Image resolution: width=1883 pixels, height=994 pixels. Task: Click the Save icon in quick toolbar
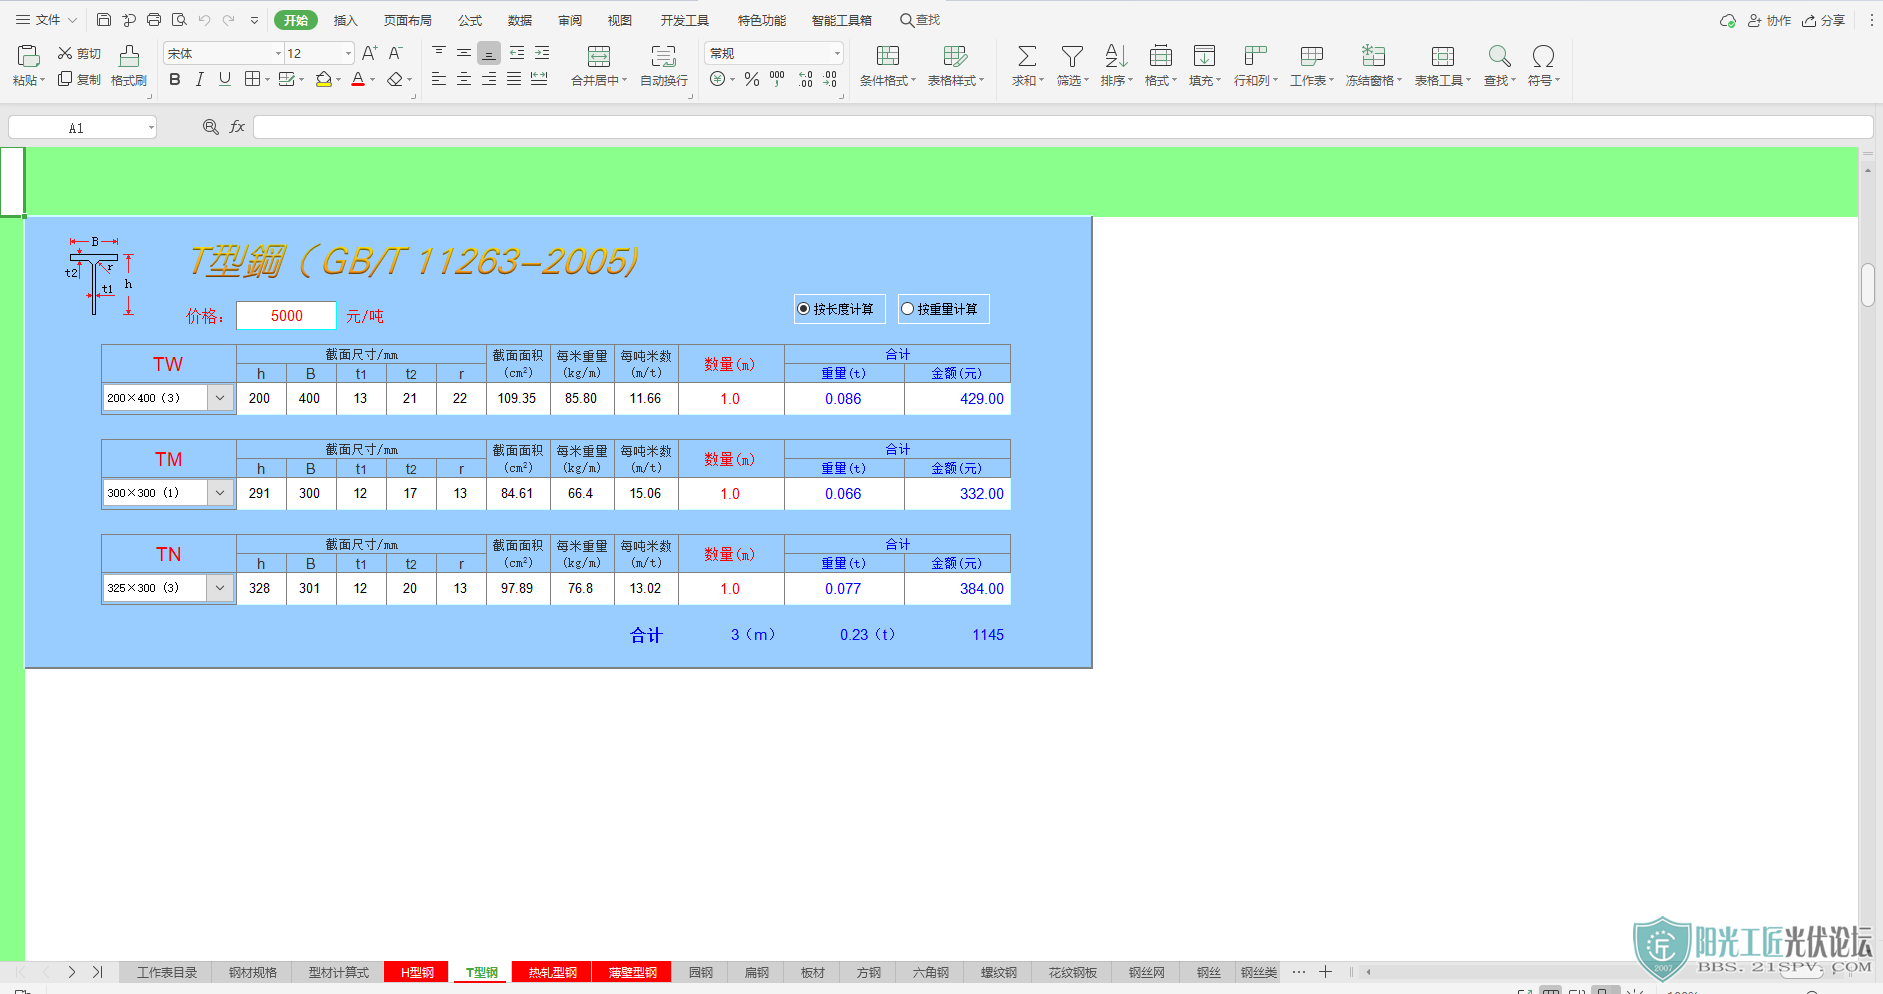click(104, 20)
